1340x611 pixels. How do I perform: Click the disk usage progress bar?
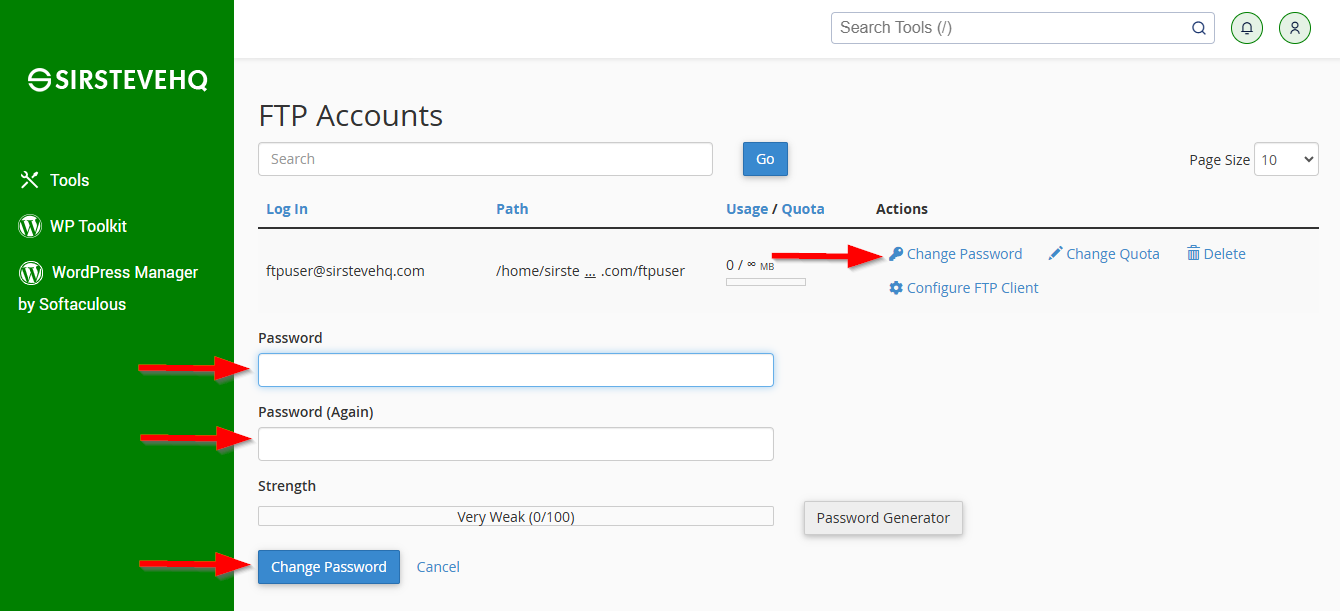[766, 282]
